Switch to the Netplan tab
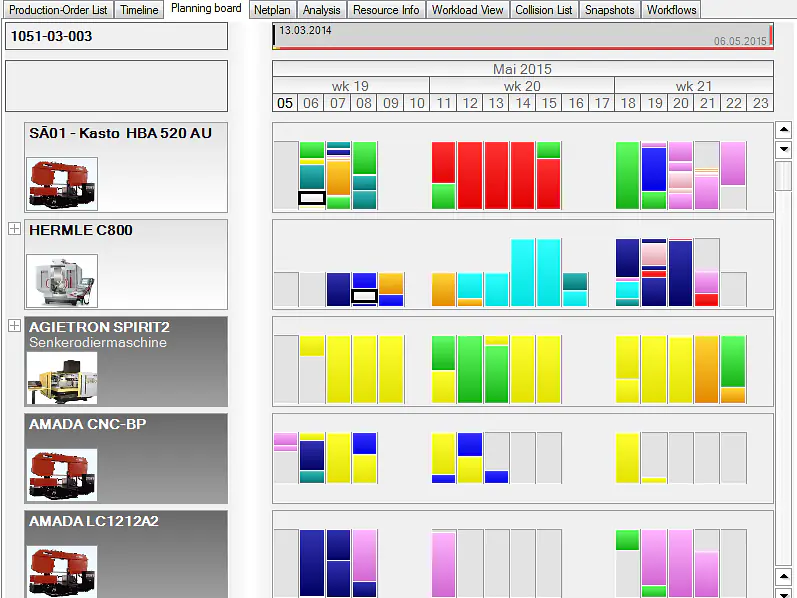This screenshot has height=598, width=797. coord(271,10)
